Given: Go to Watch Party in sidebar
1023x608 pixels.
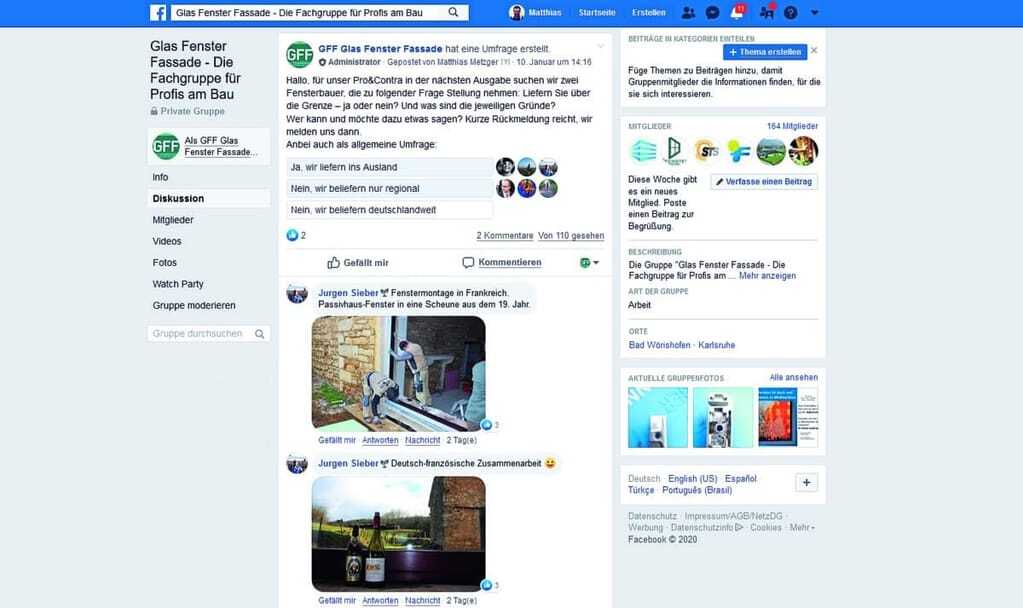Looking at the screenshot, I should 178,284.
